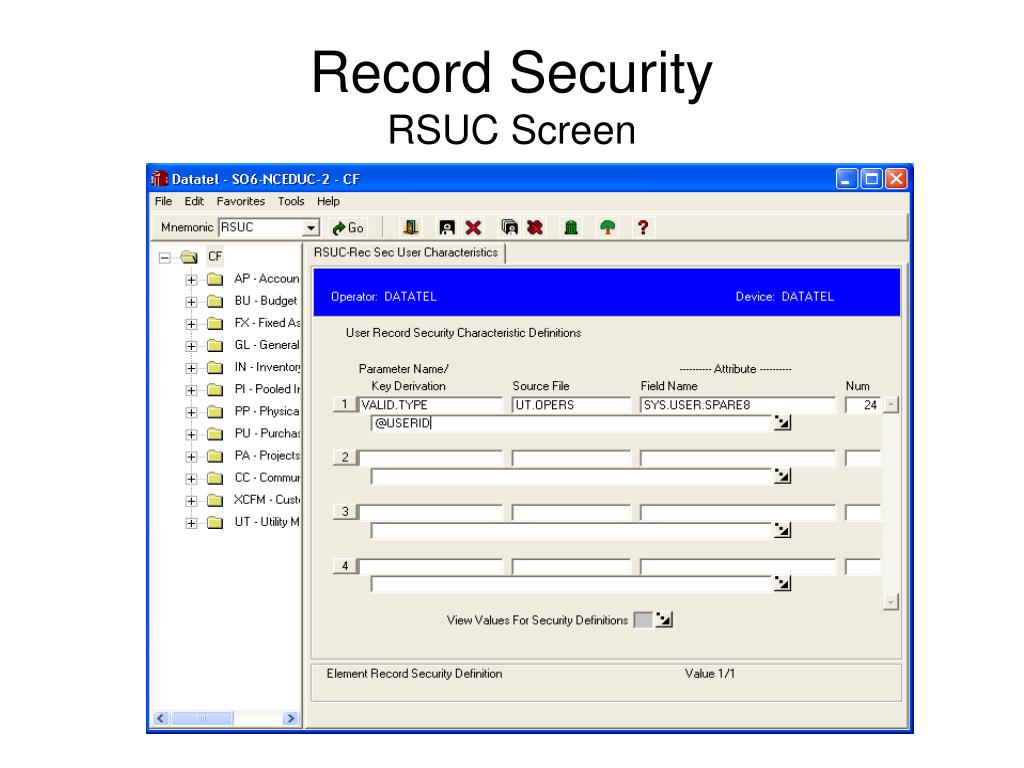Click the green tree toolbar icon
The width and height of the screenshot is (1024, 768).
(x=607, y=227)
